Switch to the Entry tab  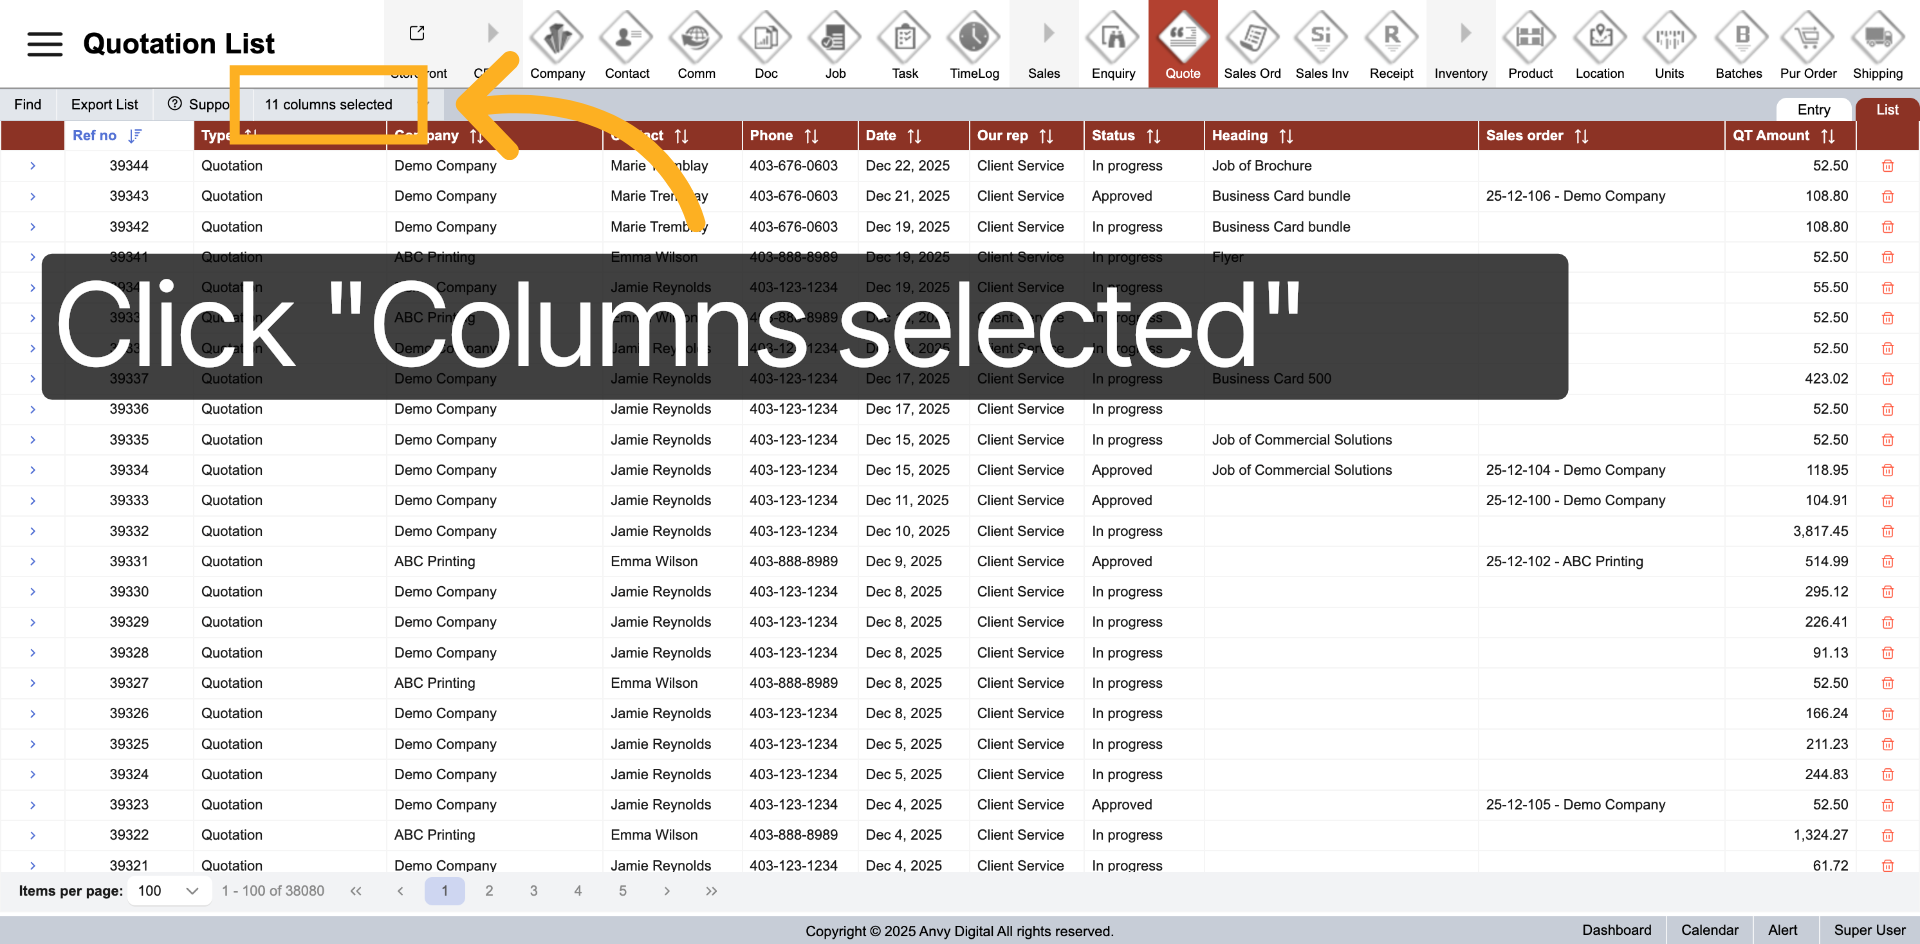(x=1813, y=110)
